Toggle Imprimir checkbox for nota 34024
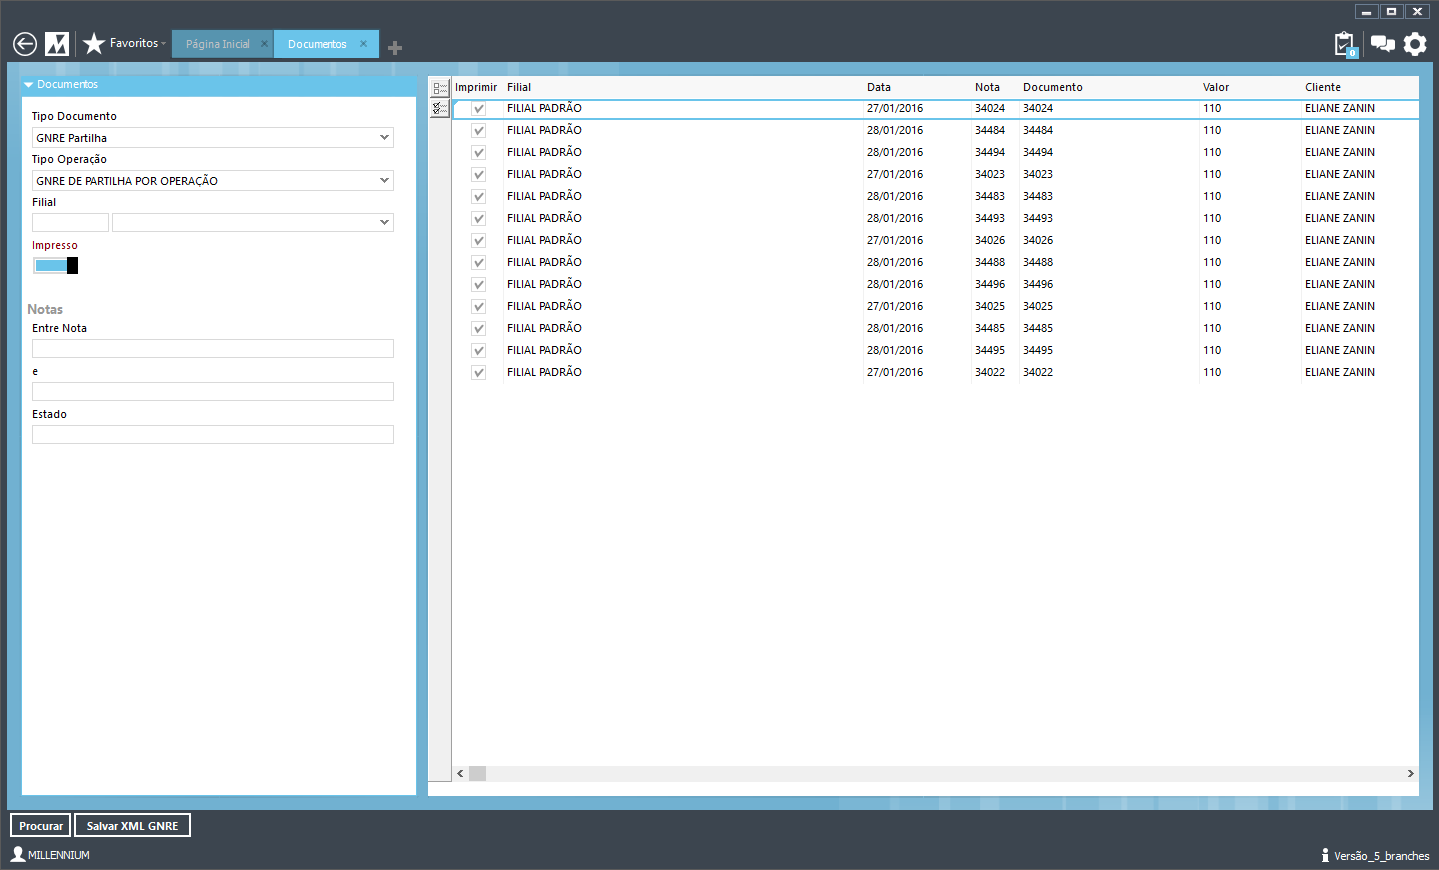1439x870 pixels. [x=479, y=109]
